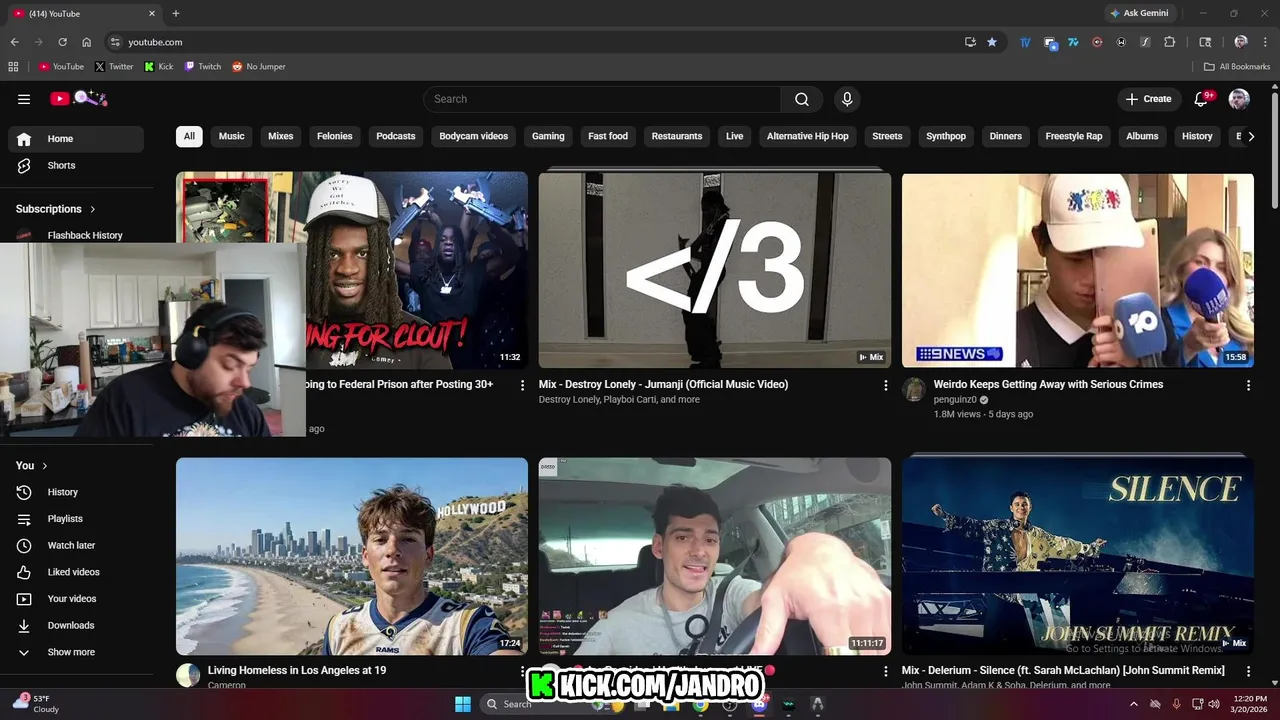Viewport: 1280px width, 720px height.
Task: Expand the You section
Action: tap(32, 466)
